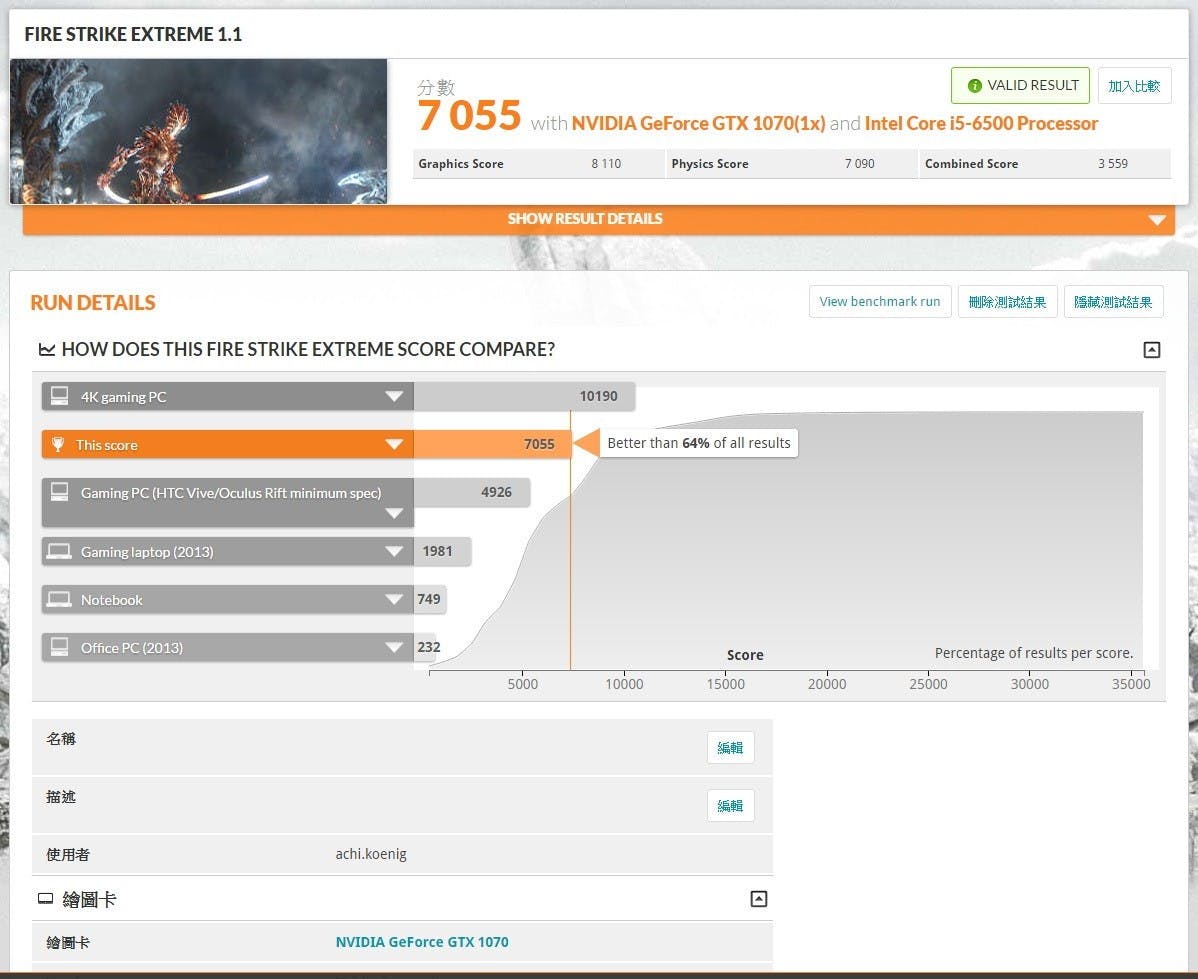
Task: Click the Office PC (2013) monitor icon
Action: pos(59,647)
